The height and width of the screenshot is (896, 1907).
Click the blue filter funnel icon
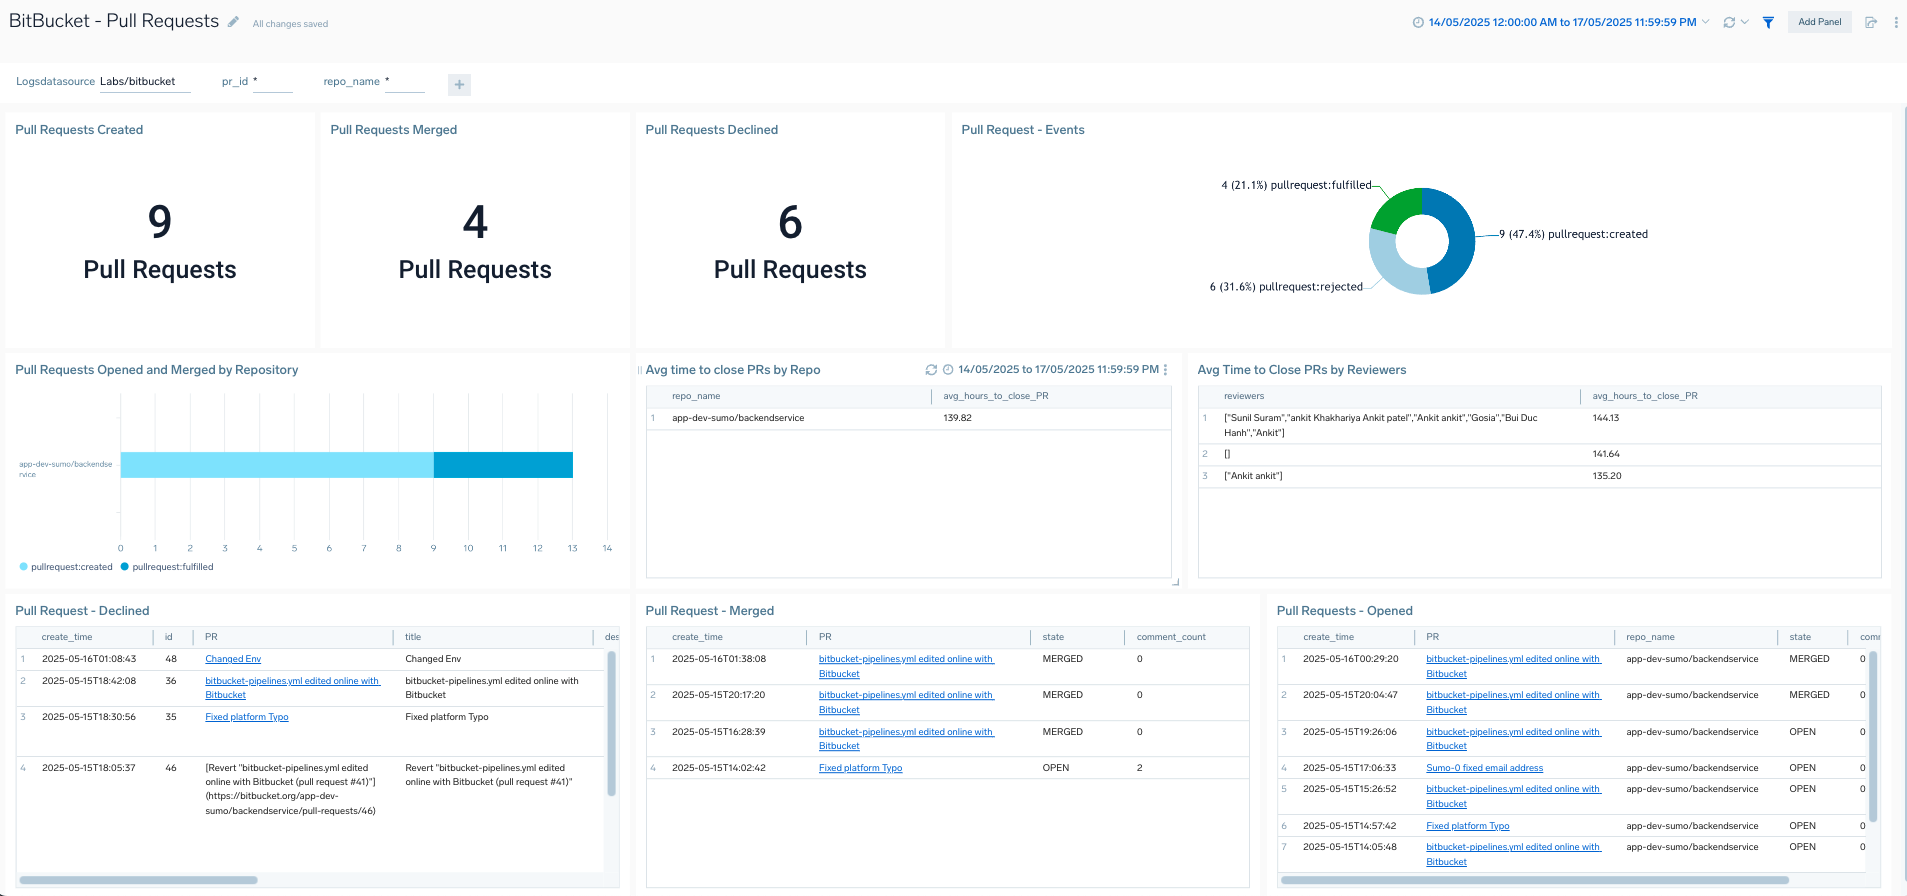click(1768, 22)
